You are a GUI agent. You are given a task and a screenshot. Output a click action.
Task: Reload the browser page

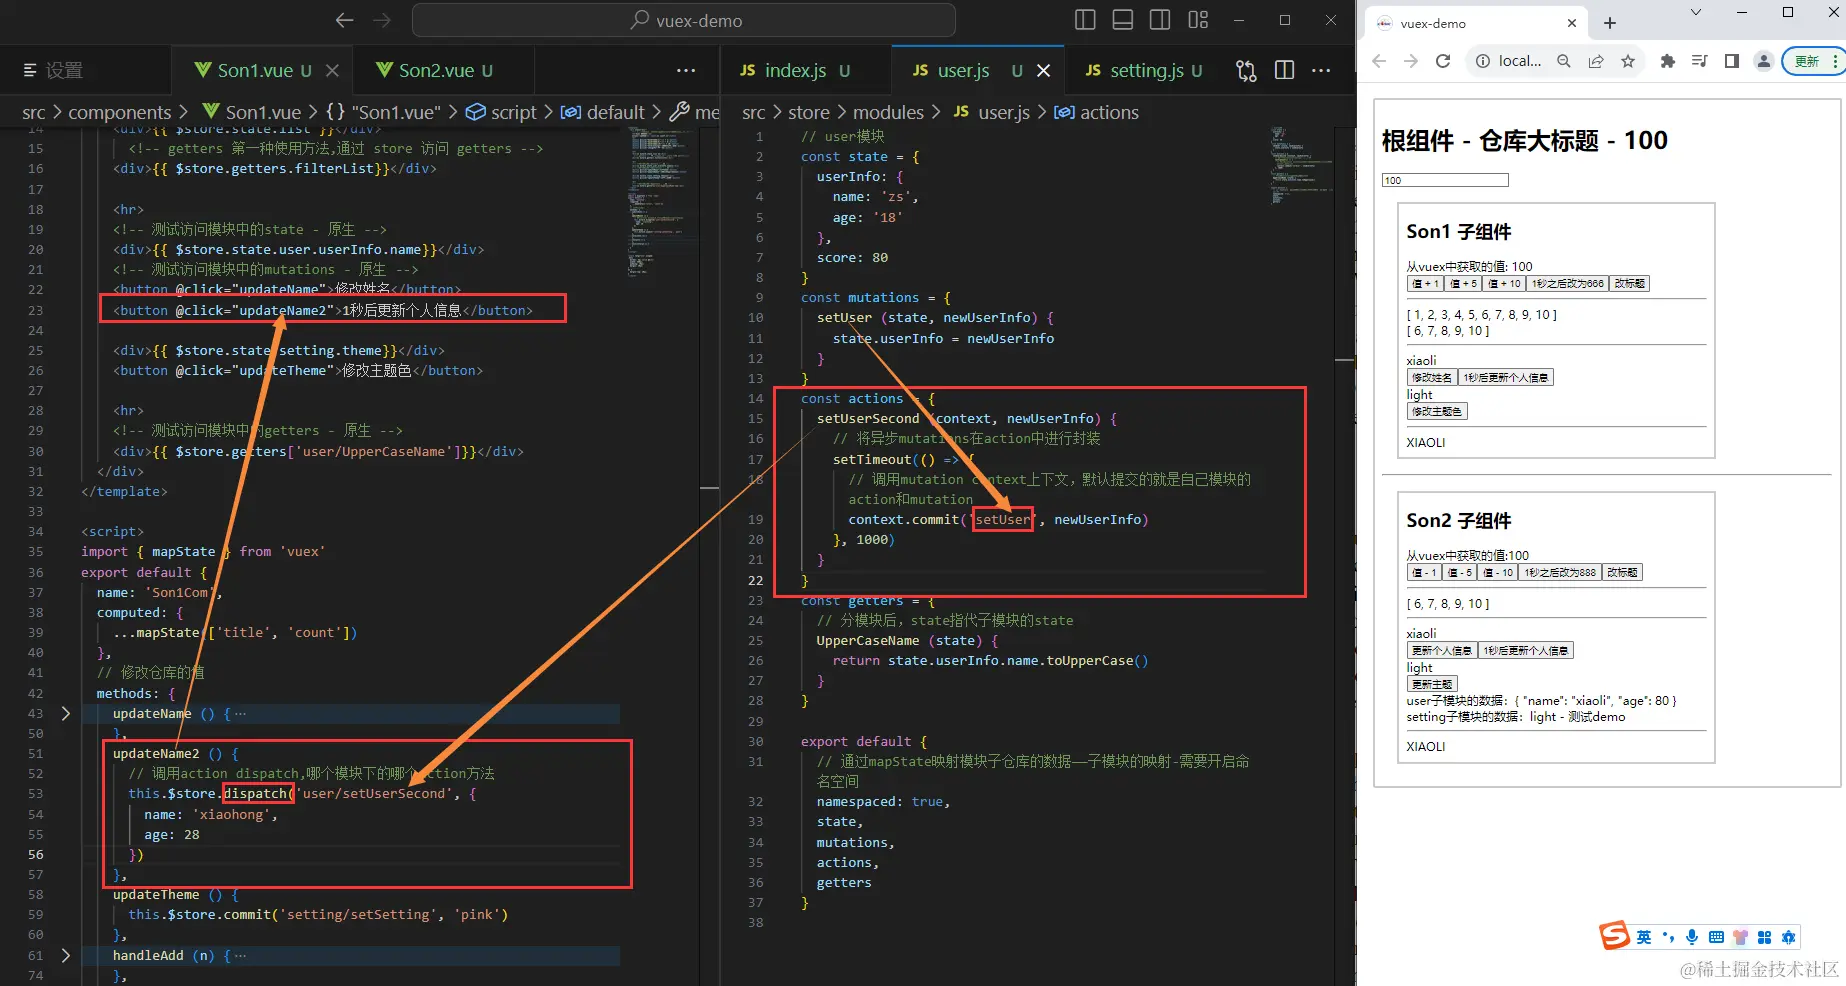[1443, 61]
